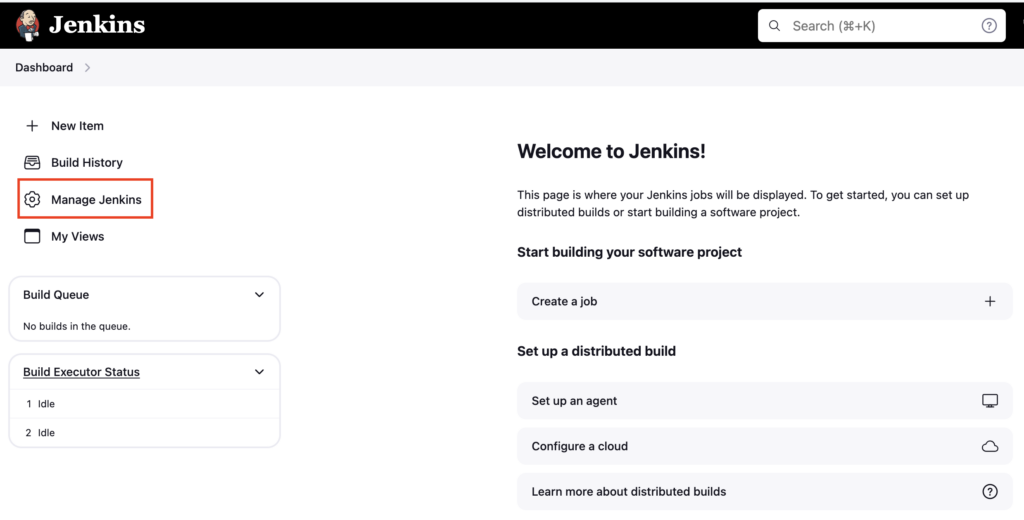Click the Build Queue heading
This screenshot has height=520, width=1024.
[x=56, y=295]
